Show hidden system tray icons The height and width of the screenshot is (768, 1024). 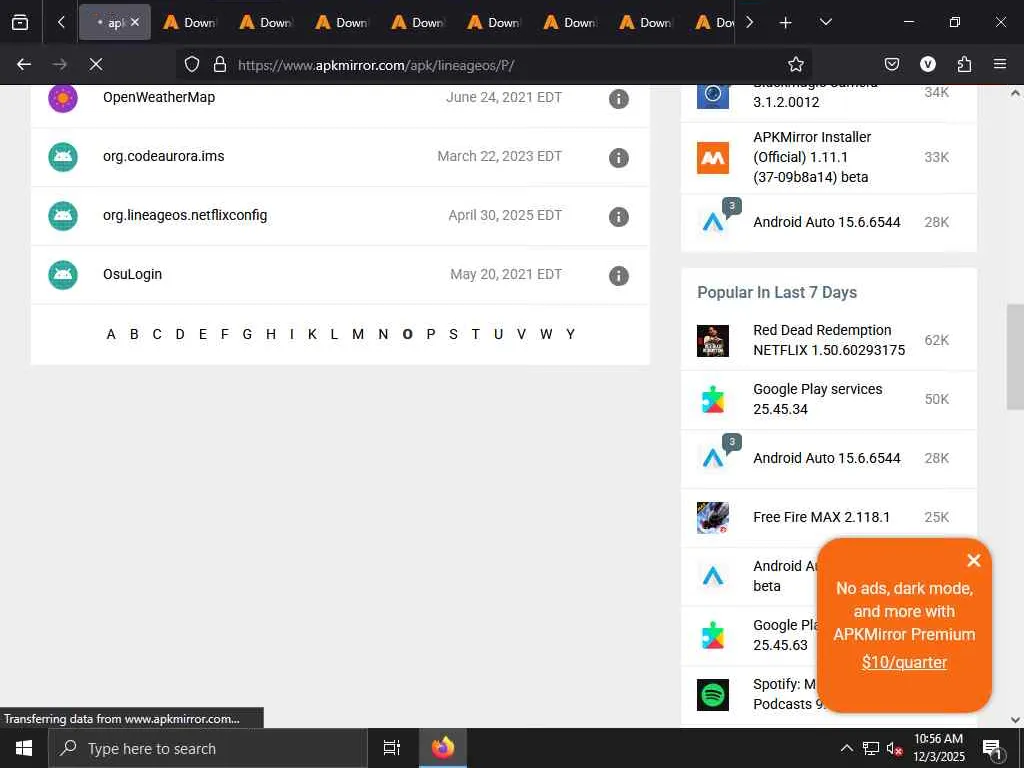pos(846,748)
